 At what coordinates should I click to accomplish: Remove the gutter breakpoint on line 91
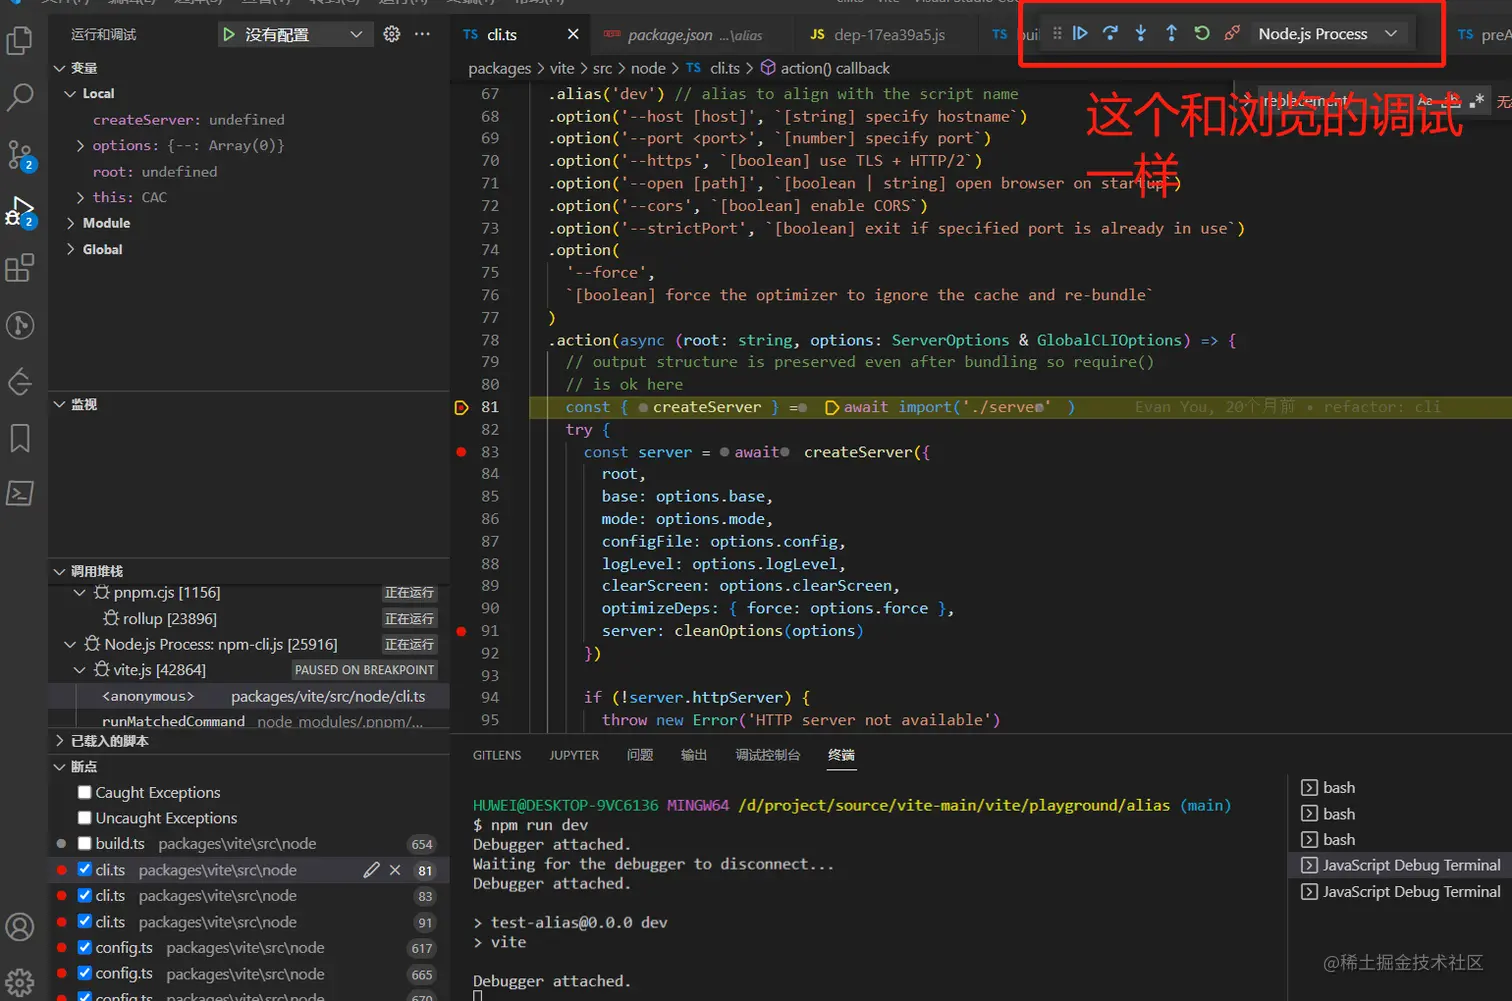(x=461, y=631)
